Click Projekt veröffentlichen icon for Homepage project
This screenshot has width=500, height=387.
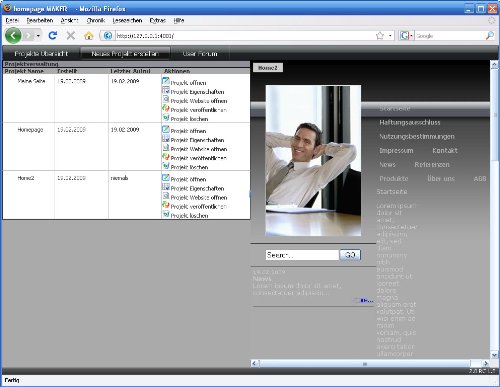[x=166, y=156]
